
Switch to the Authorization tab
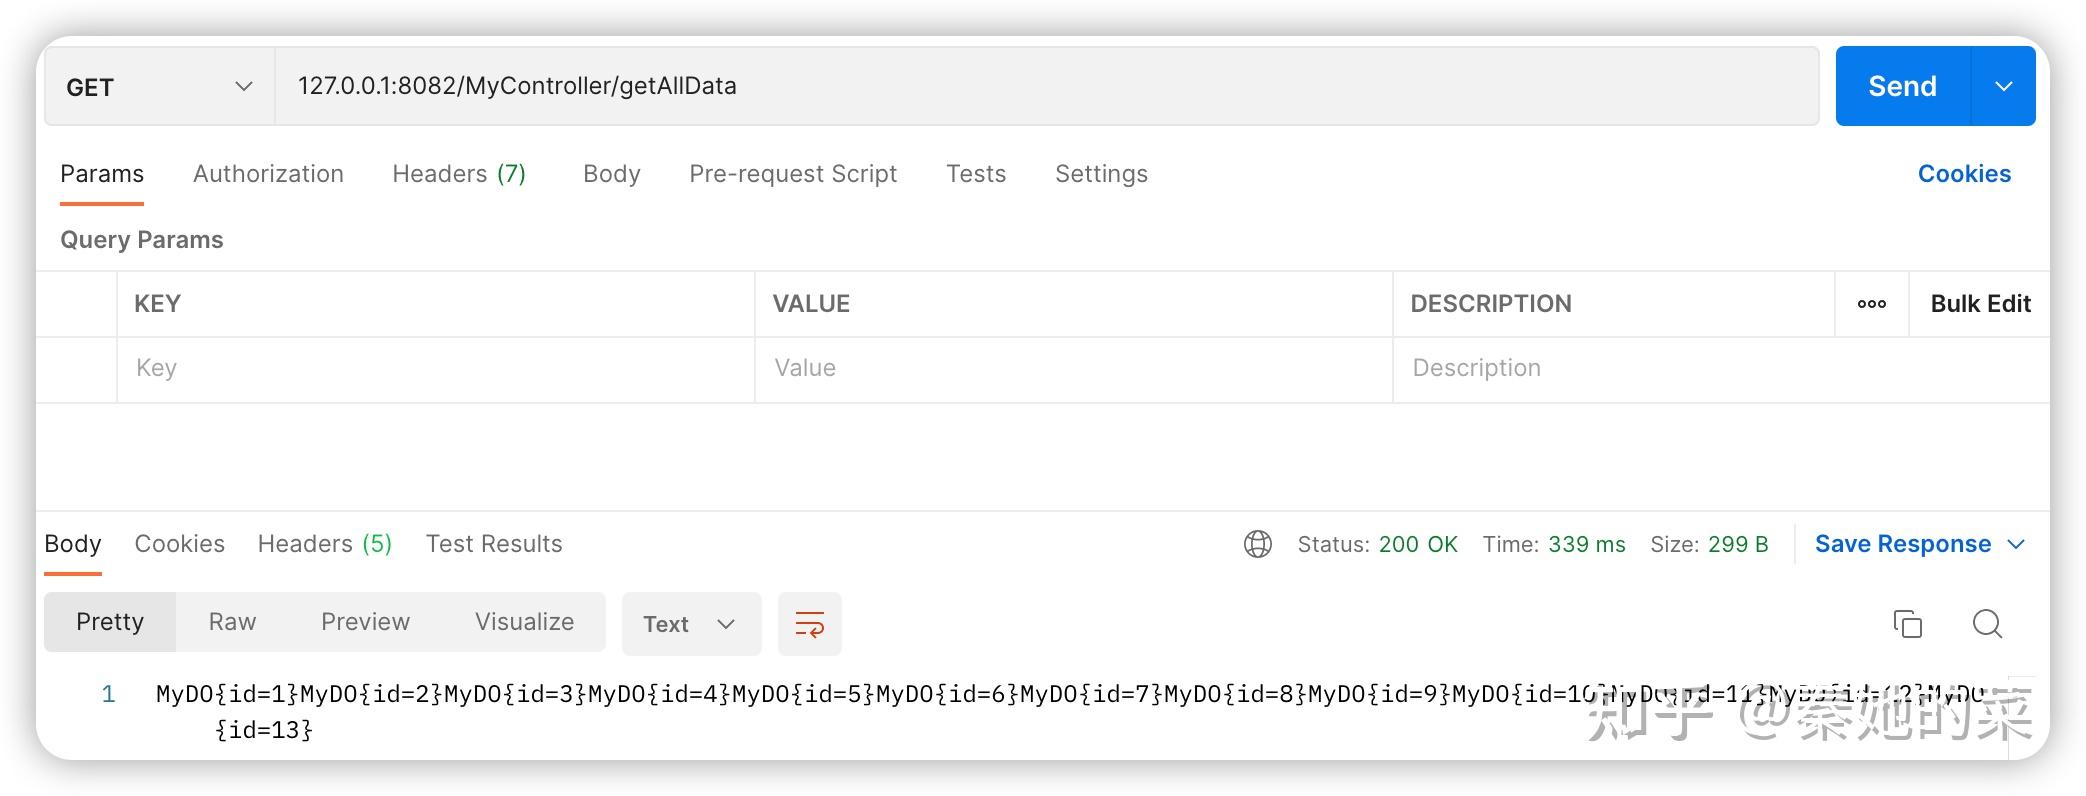coord(268,174)
